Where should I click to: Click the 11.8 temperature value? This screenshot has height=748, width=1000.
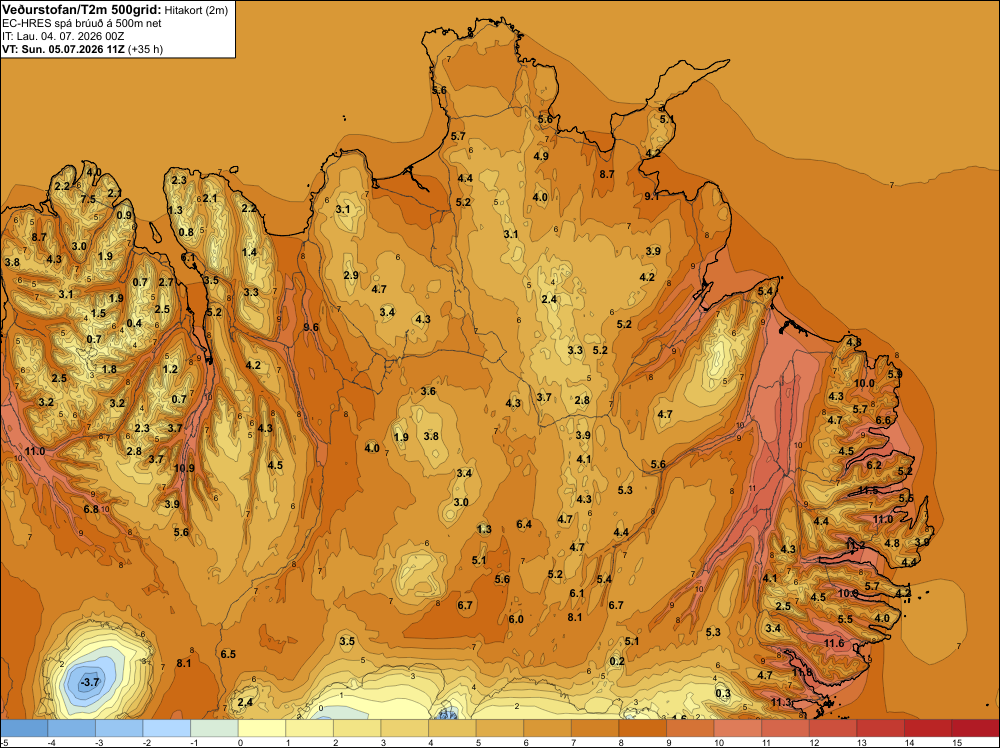click(802, 673)
